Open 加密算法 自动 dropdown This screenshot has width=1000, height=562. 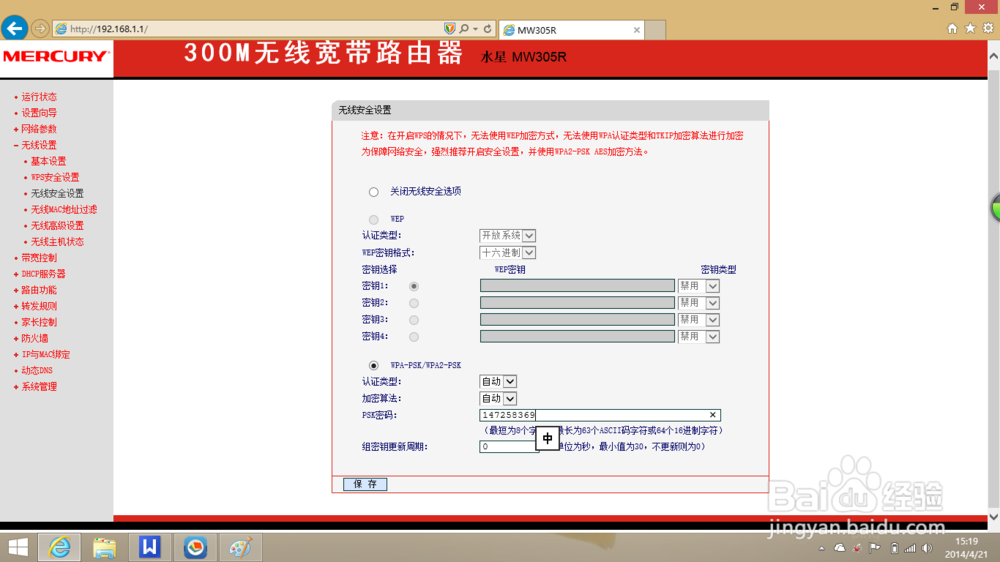click(x=497, y=399)
